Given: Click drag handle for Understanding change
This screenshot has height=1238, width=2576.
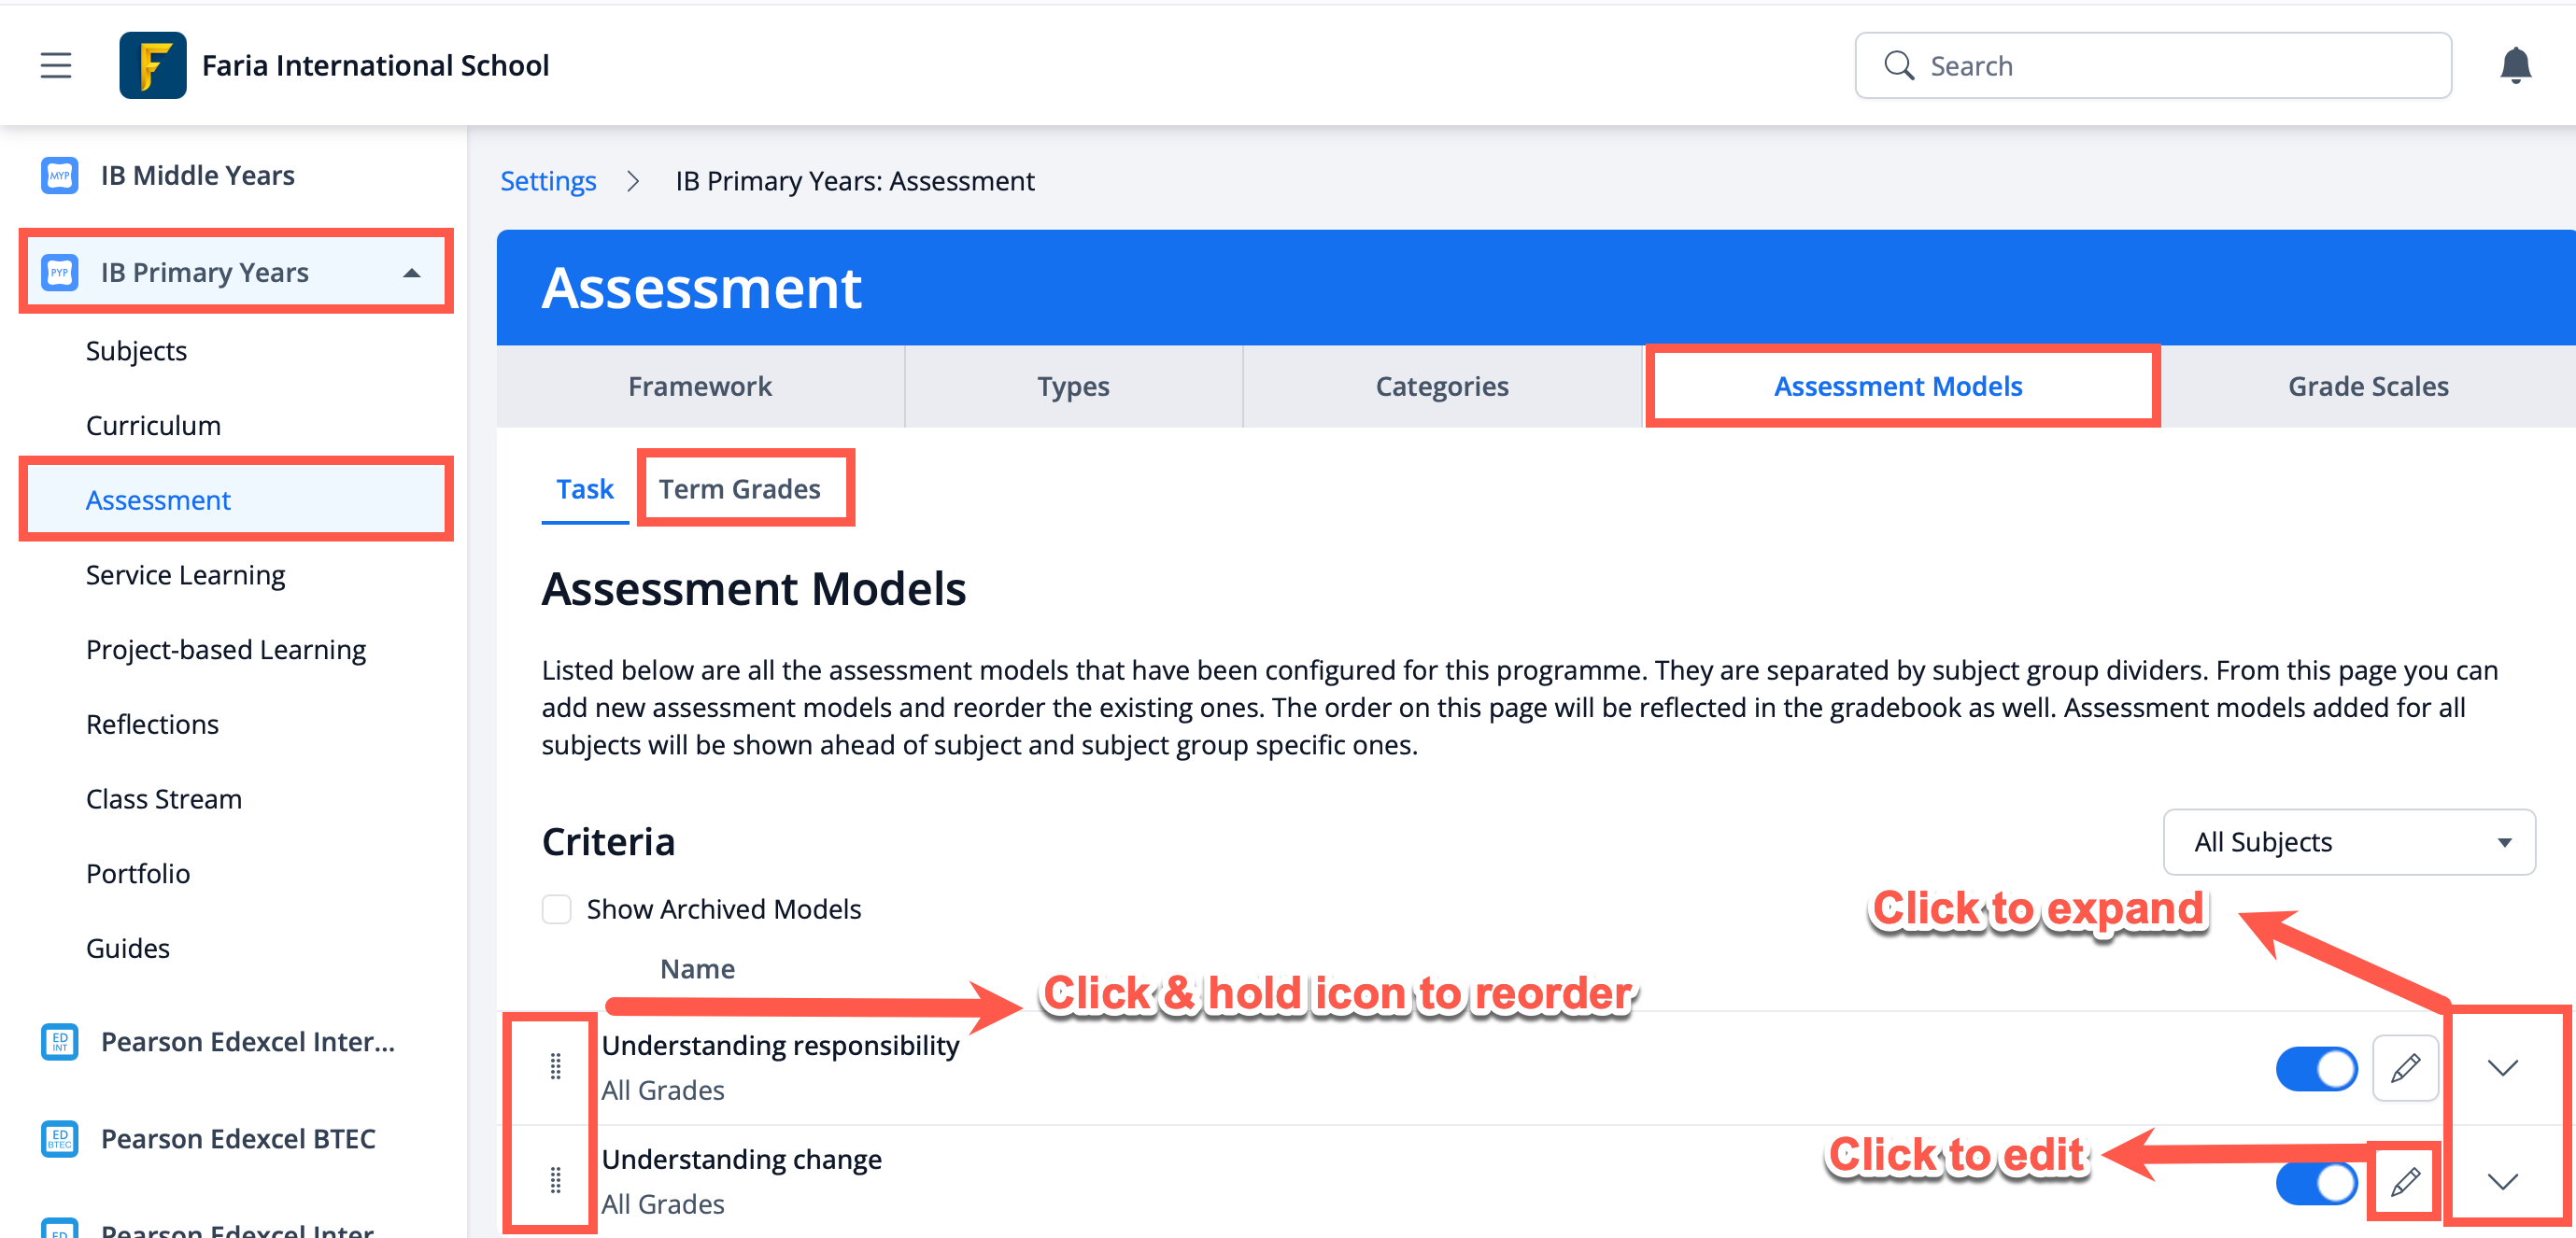Looking at the screenshot, I should click(555, 1181).
